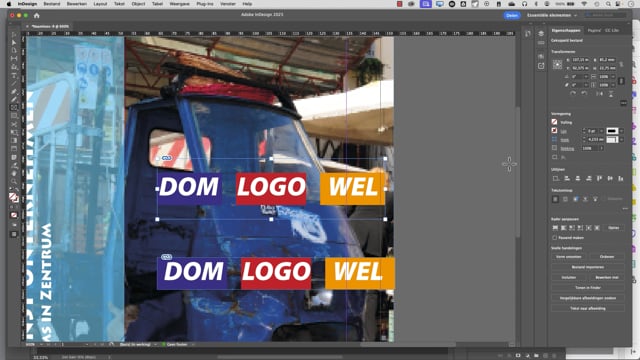Open the vertical scale percentage dropdown
The height and width of the screenshot is (360, 640).
coord(613,85)
